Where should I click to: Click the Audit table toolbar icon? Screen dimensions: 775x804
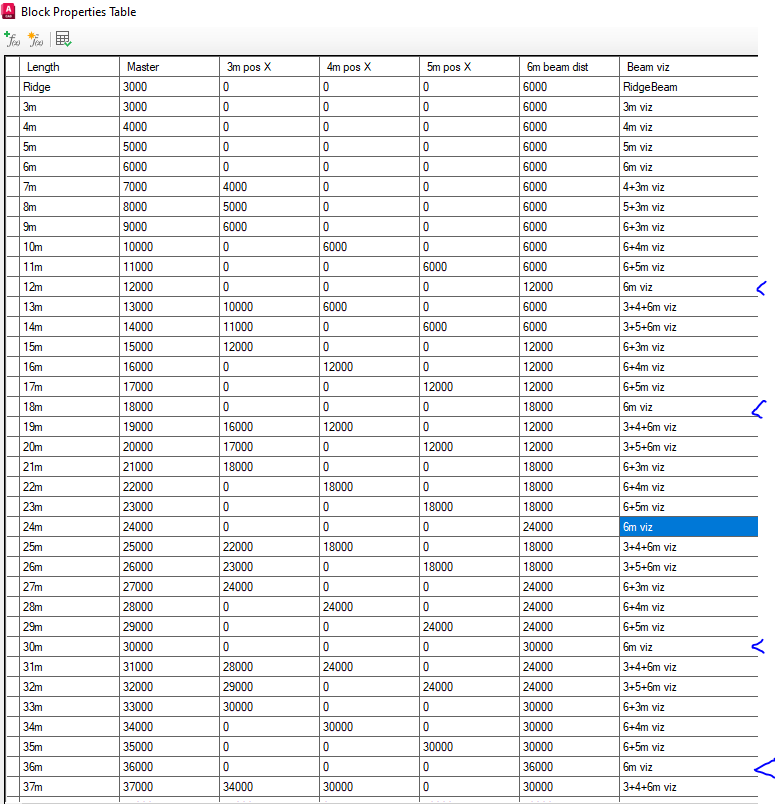click(64, 39)
